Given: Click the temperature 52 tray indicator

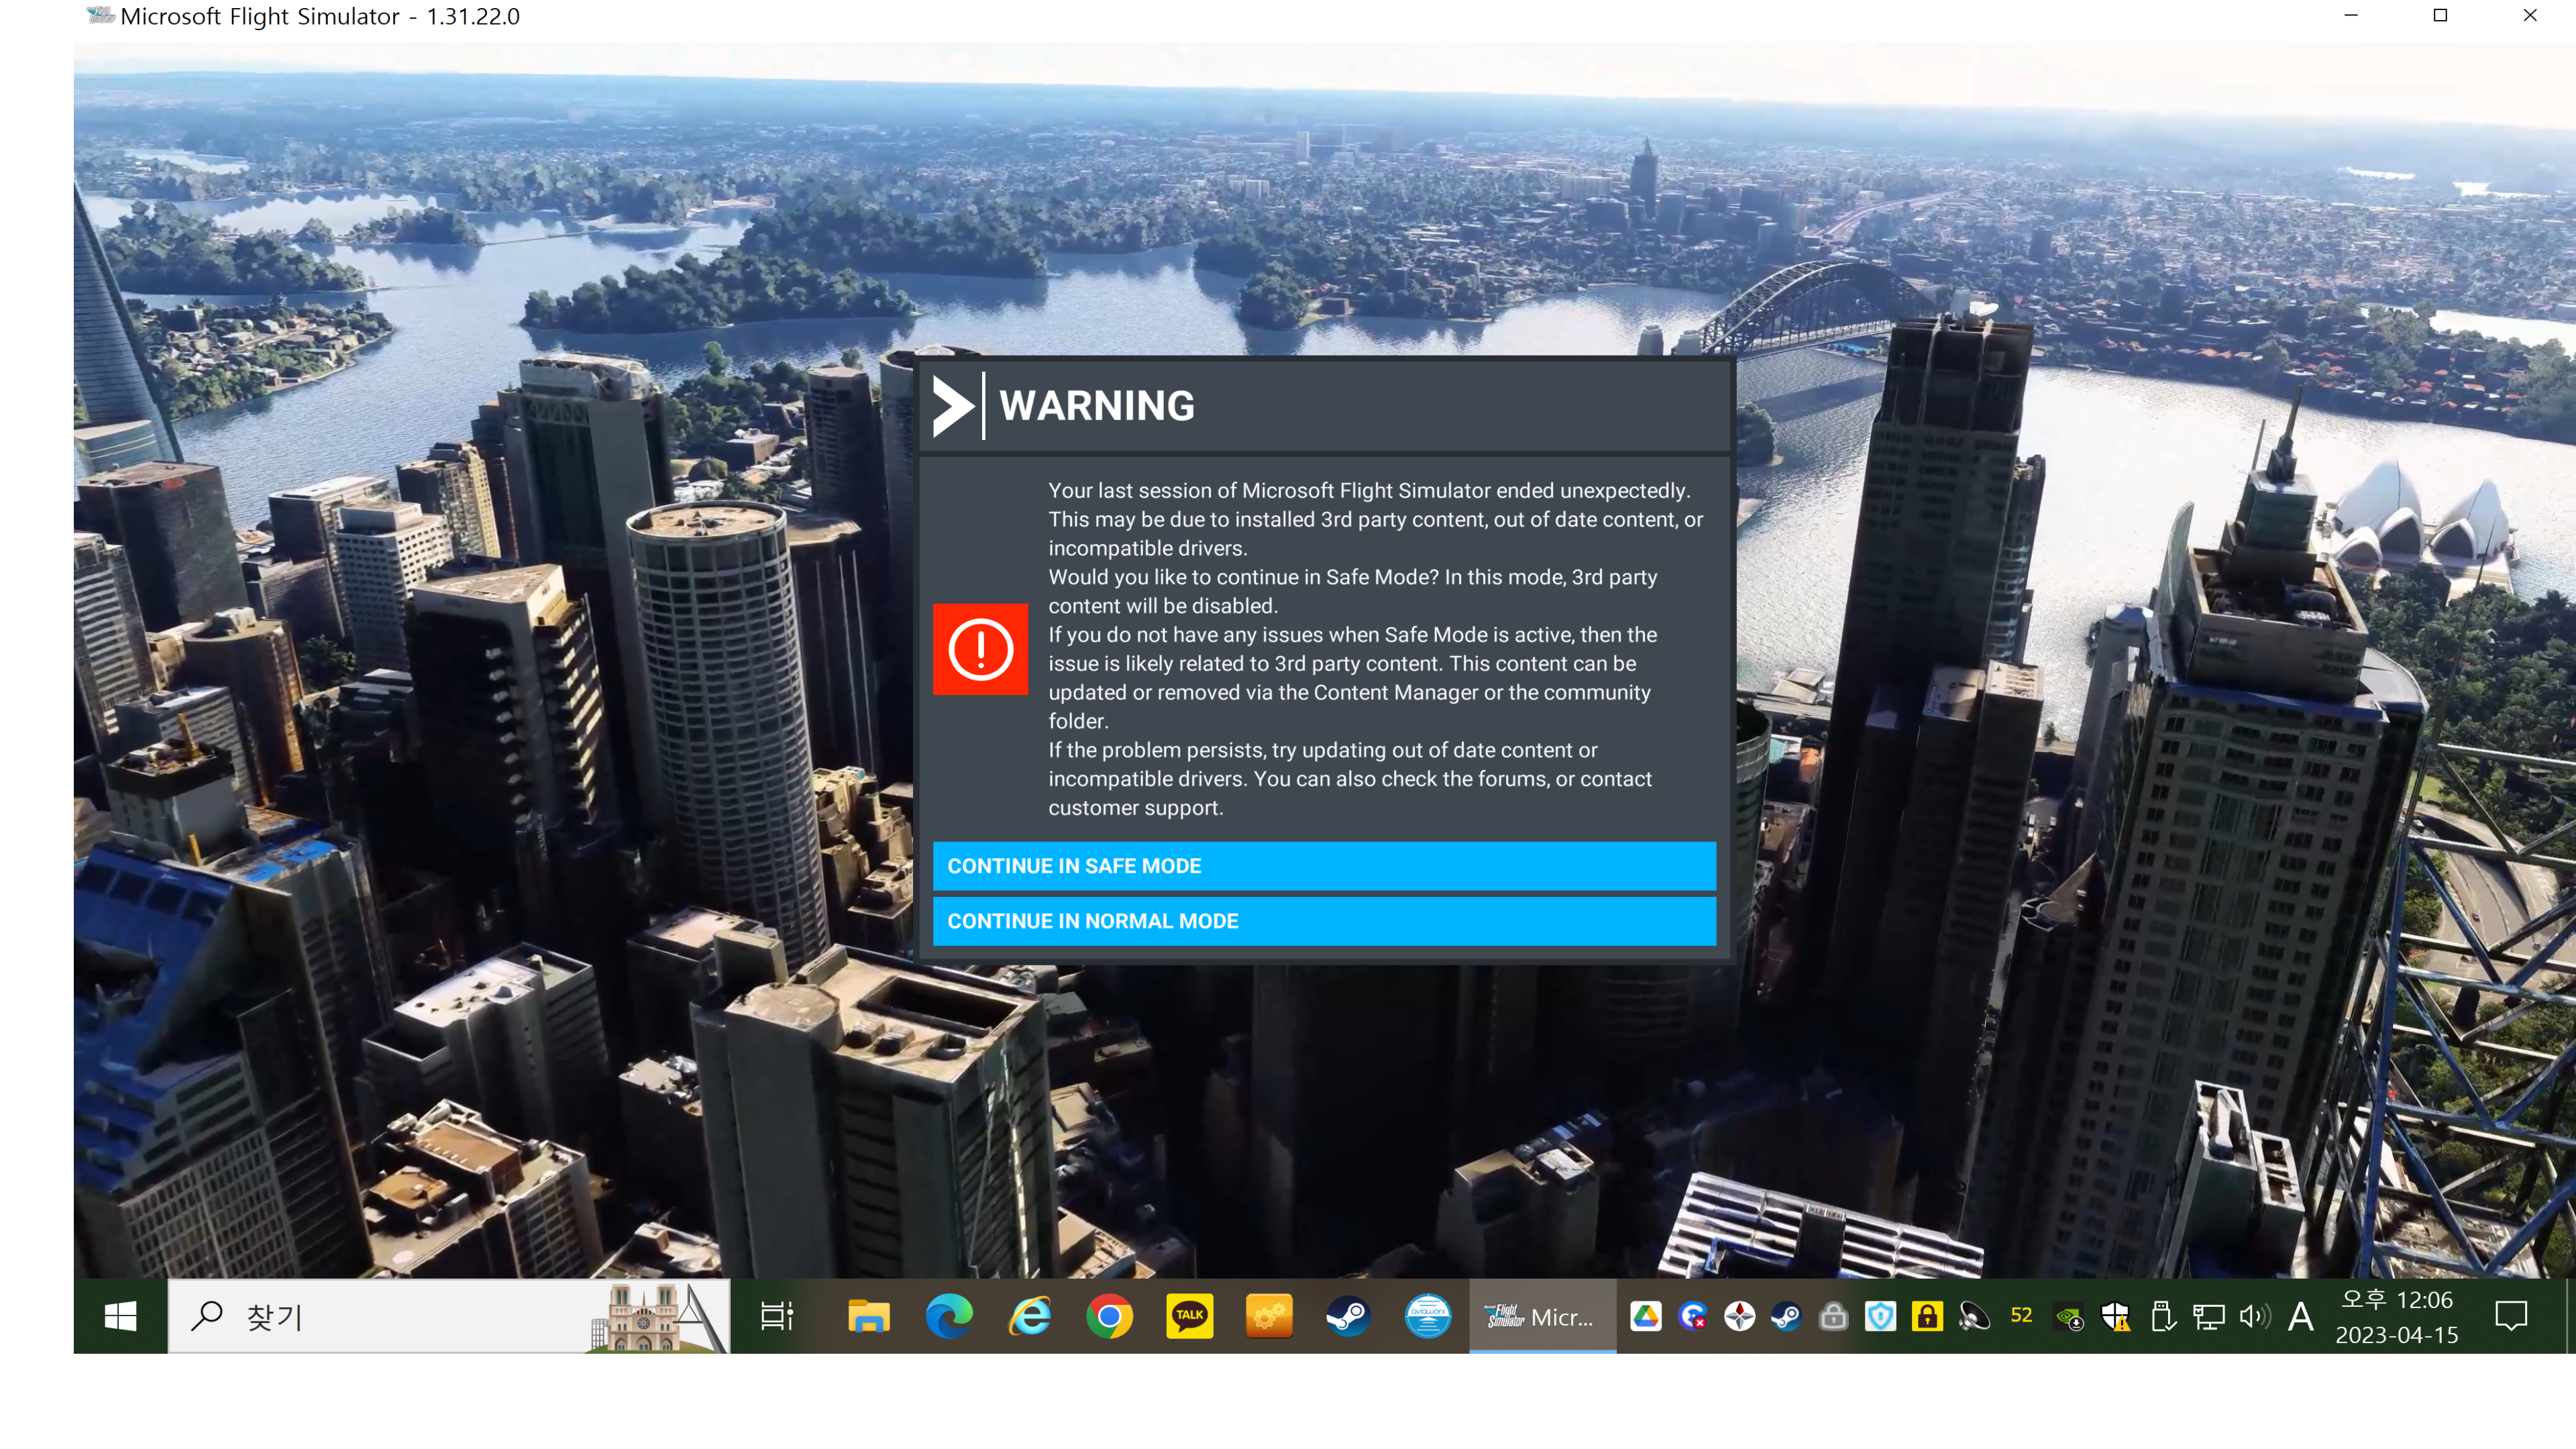Looking at the screenshot, I should (x=2021, y=1316).
